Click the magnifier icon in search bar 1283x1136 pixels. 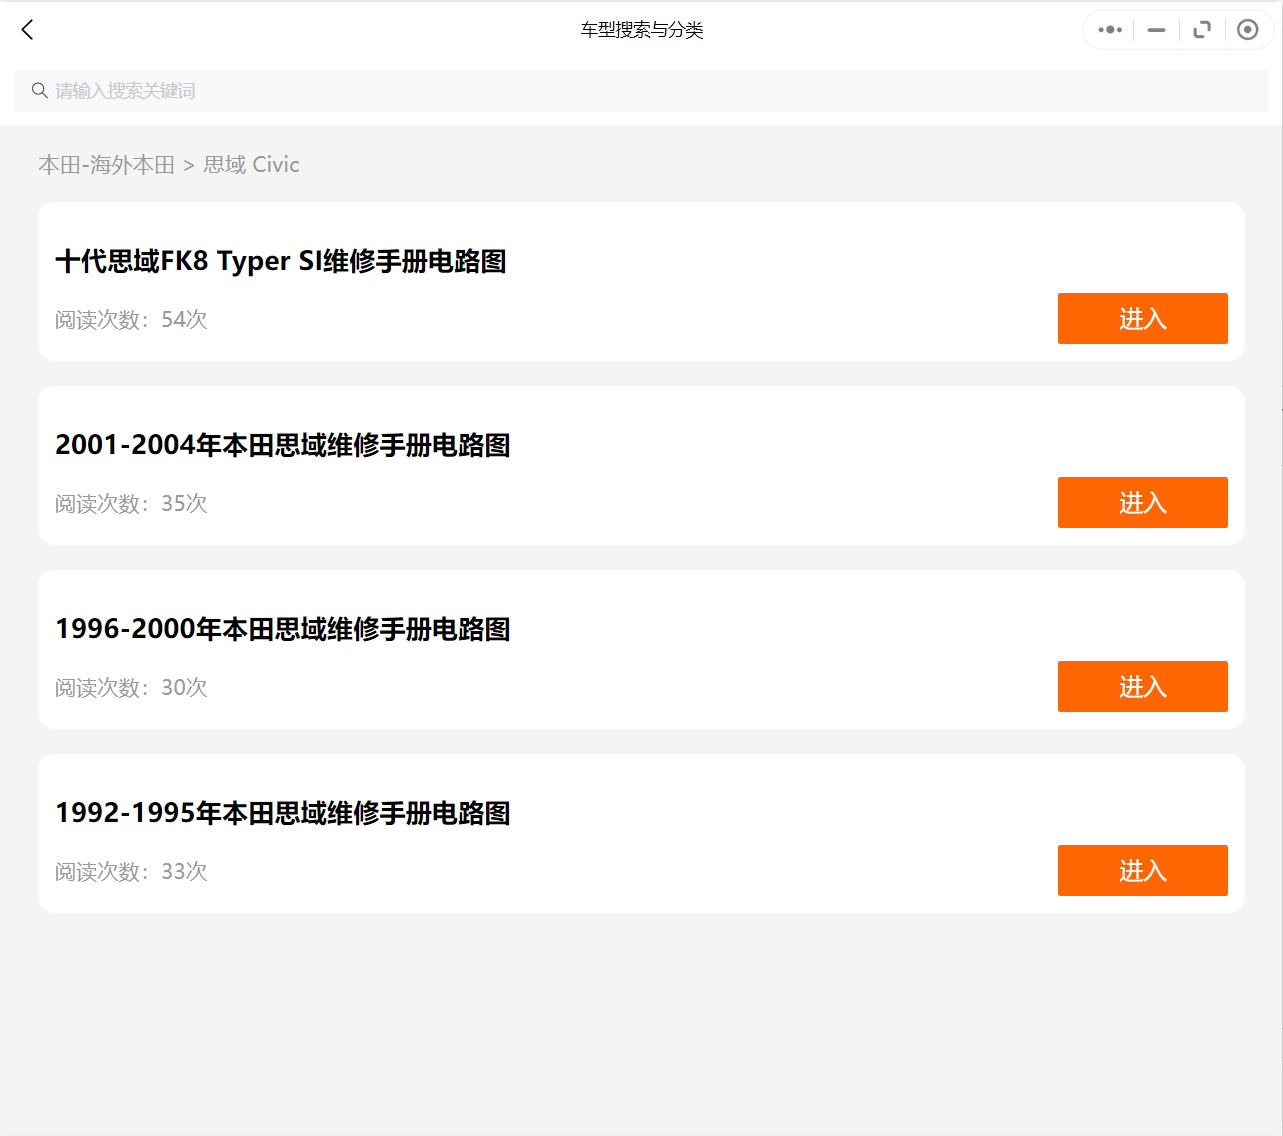pos(40,91)
